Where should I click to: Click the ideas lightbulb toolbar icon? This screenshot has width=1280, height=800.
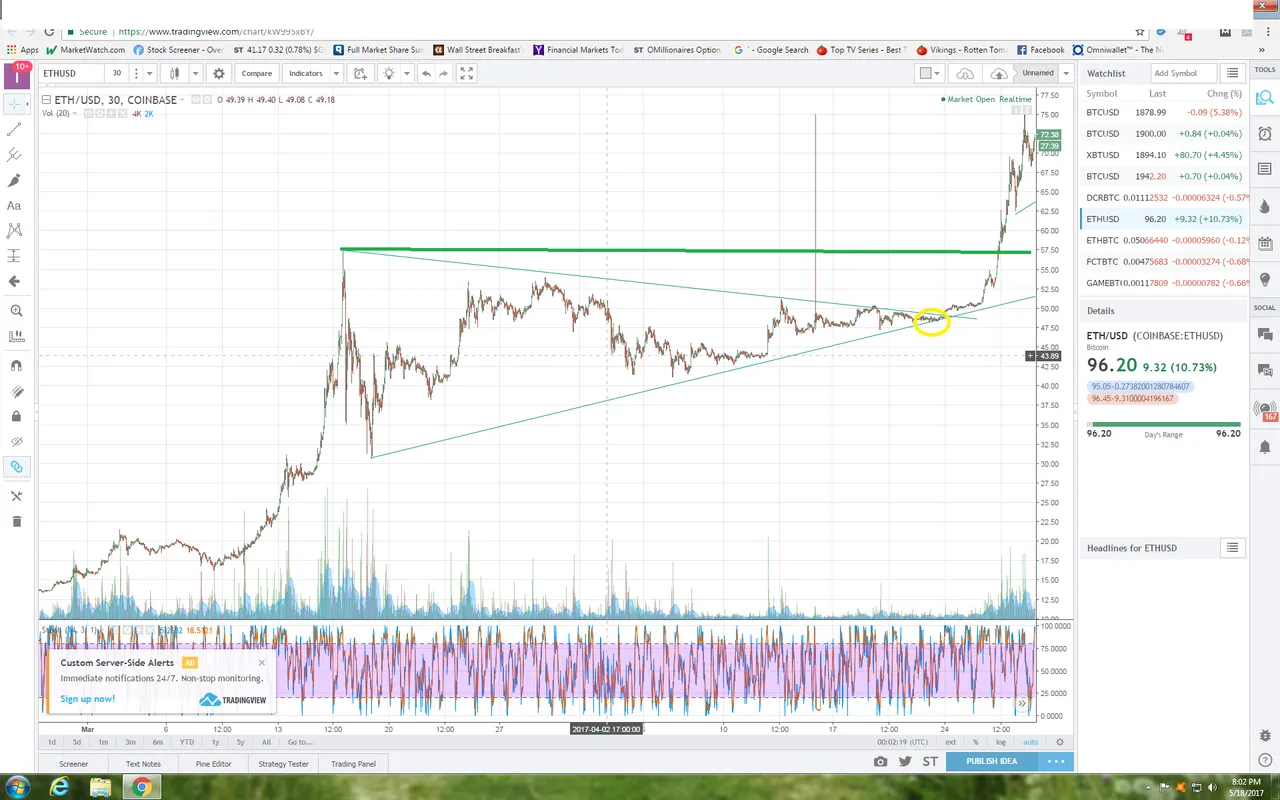tap(388, 73)
